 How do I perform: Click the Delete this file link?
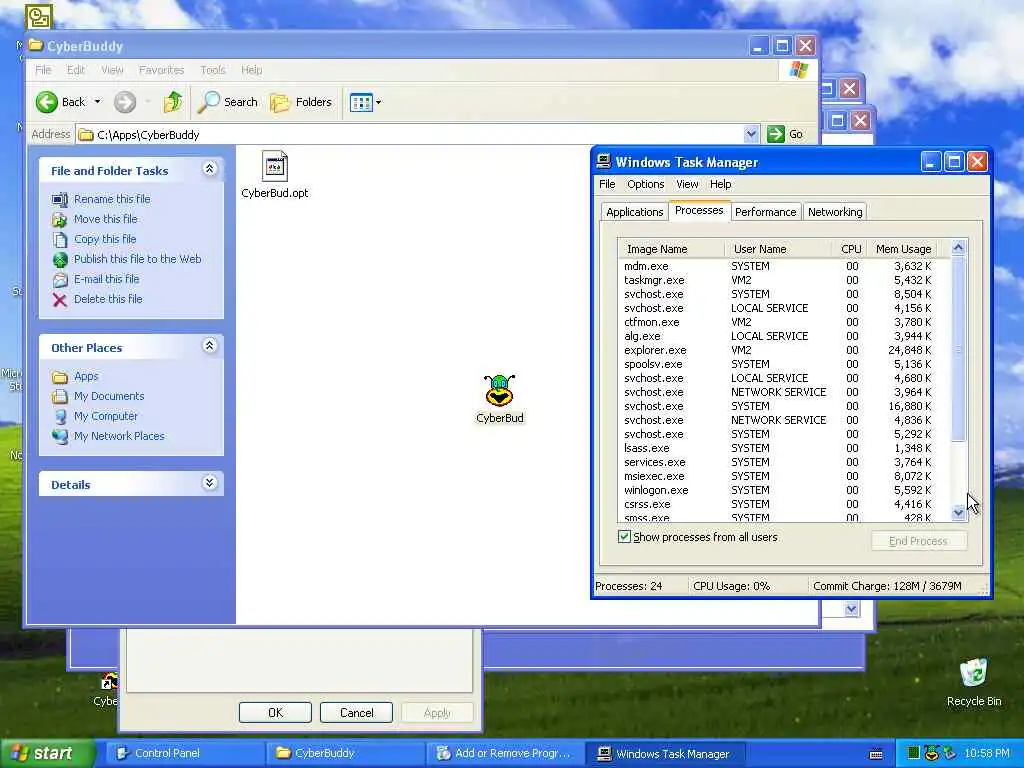108,299
